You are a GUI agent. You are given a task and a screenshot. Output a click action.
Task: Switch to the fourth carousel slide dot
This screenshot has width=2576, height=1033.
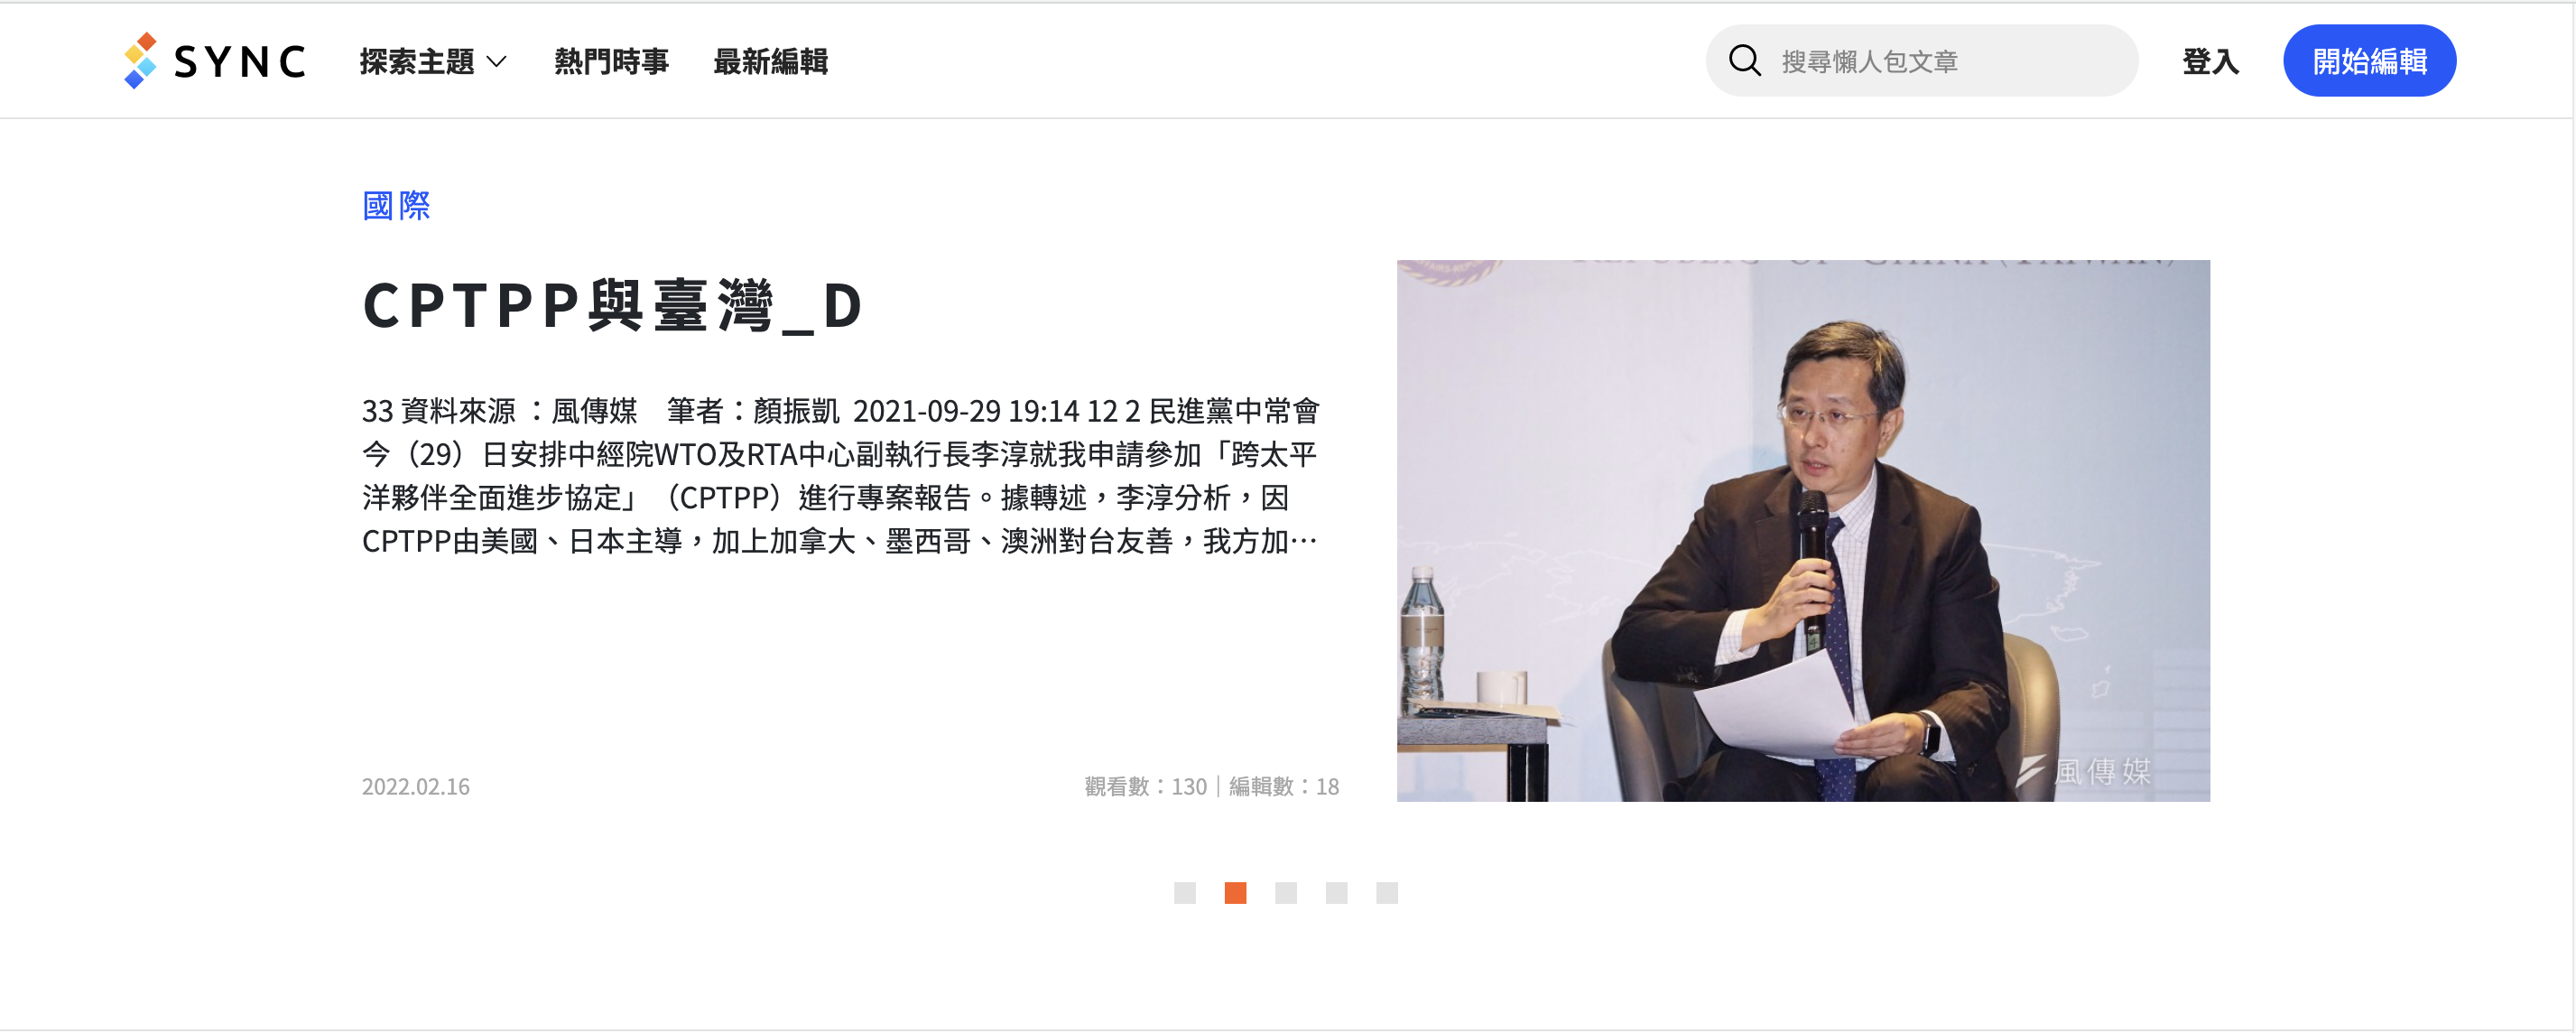[1336, 893]
